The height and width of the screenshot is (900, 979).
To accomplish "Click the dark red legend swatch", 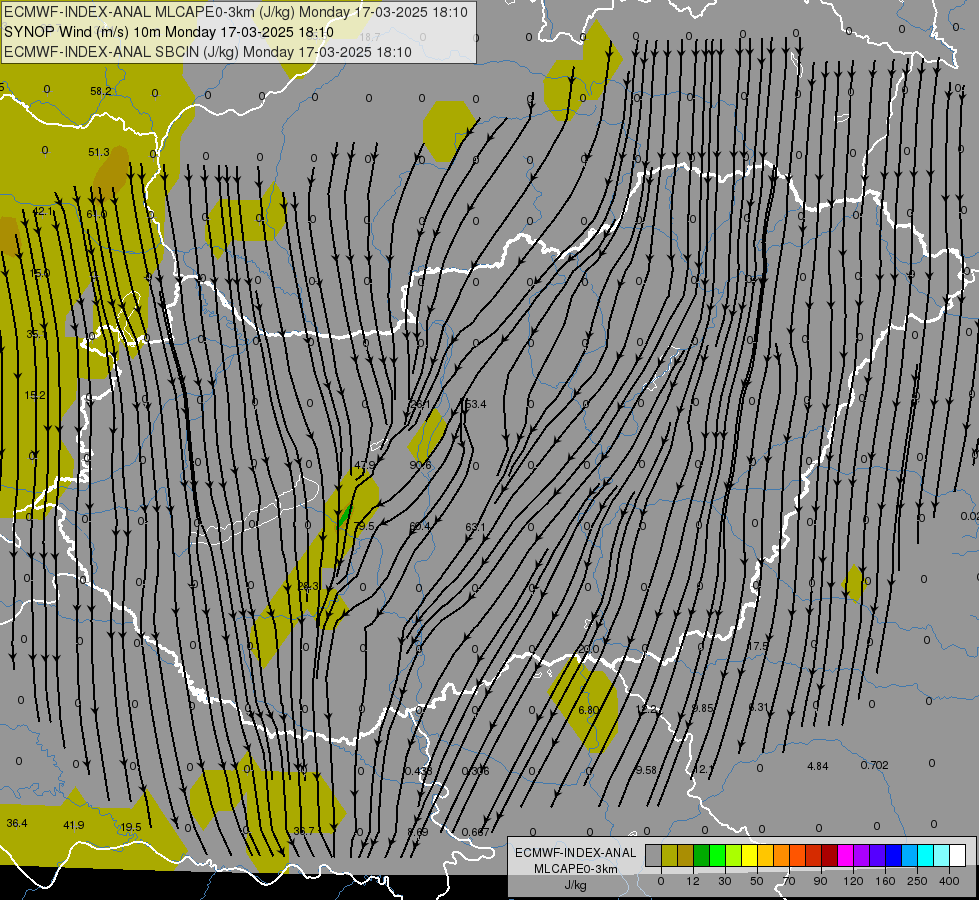I will point(829,855).
